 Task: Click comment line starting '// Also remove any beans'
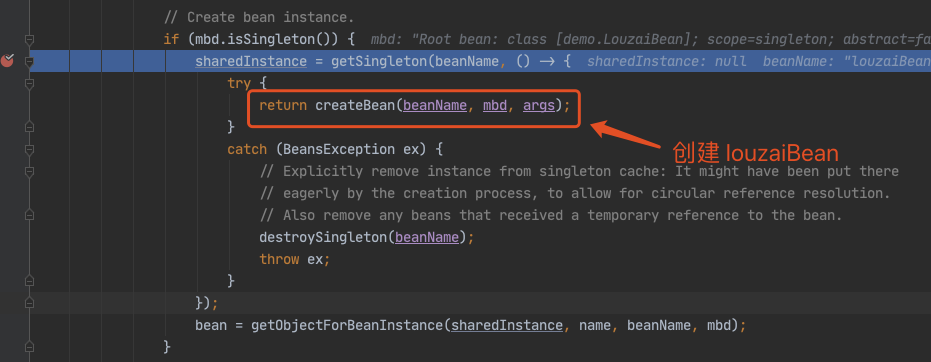[x=551, y=215]
